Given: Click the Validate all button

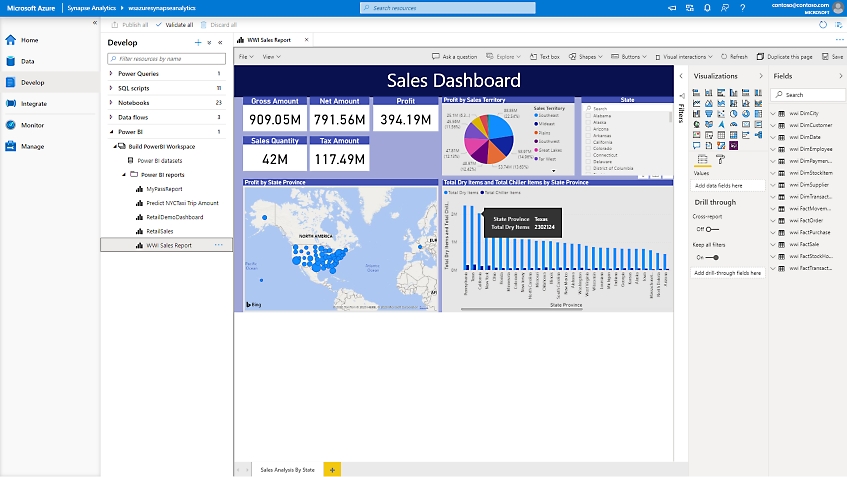Looking at the screenshot, I should tap(173, 24).
